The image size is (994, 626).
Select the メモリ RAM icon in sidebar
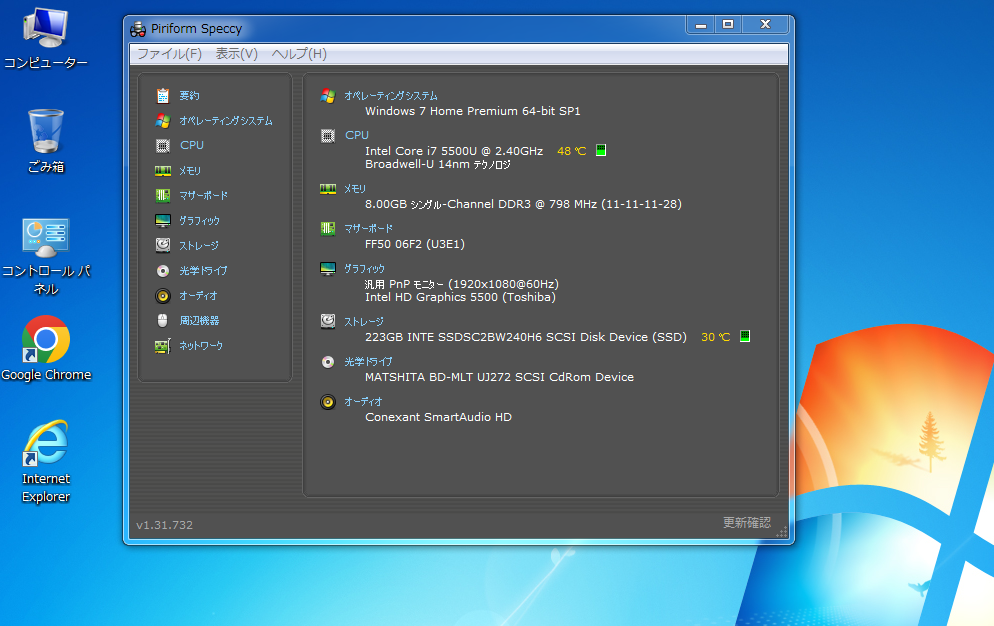point(163,171)
